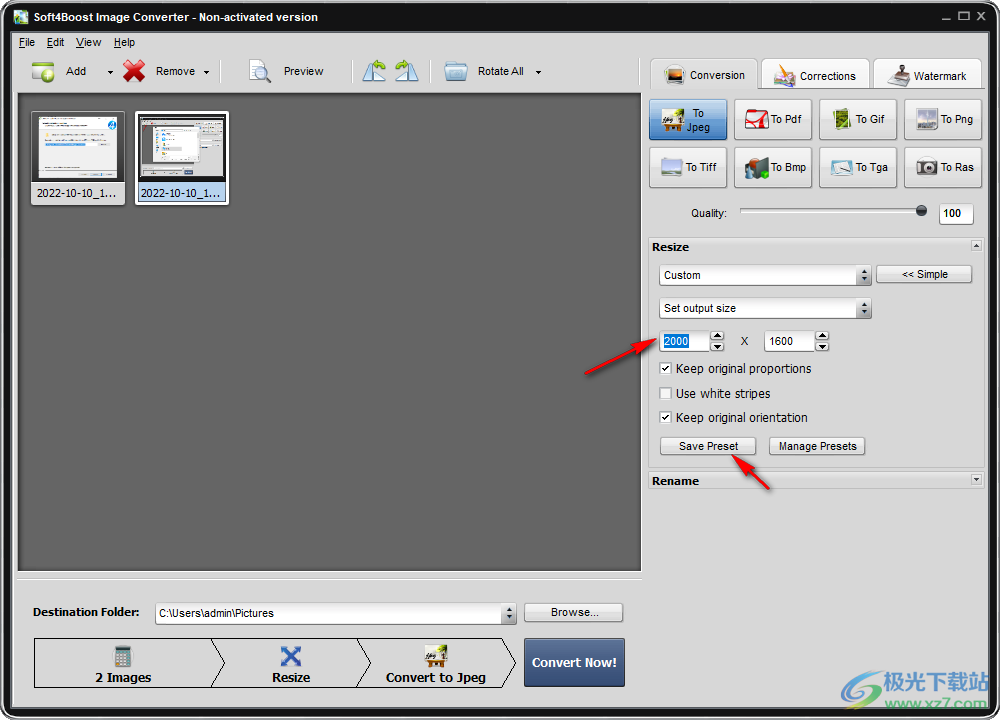Click the Preview text label
This screenshot has height=720, width=1000.
coord(304,71)
